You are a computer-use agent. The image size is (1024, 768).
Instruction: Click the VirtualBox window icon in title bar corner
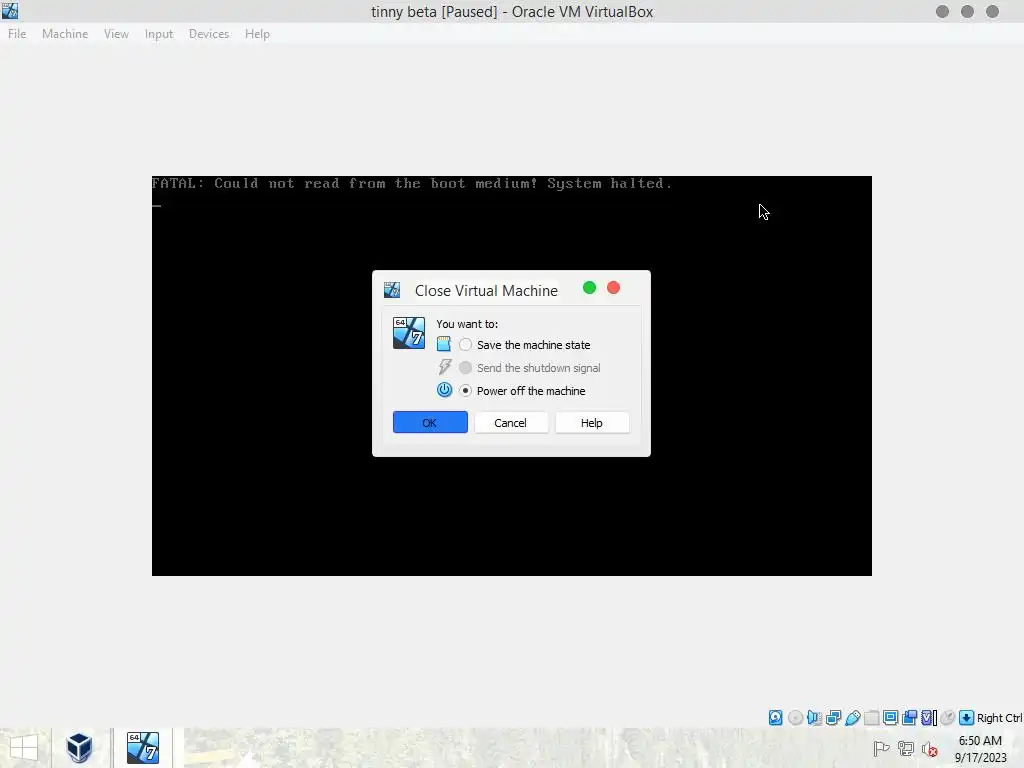coord(10,10)
